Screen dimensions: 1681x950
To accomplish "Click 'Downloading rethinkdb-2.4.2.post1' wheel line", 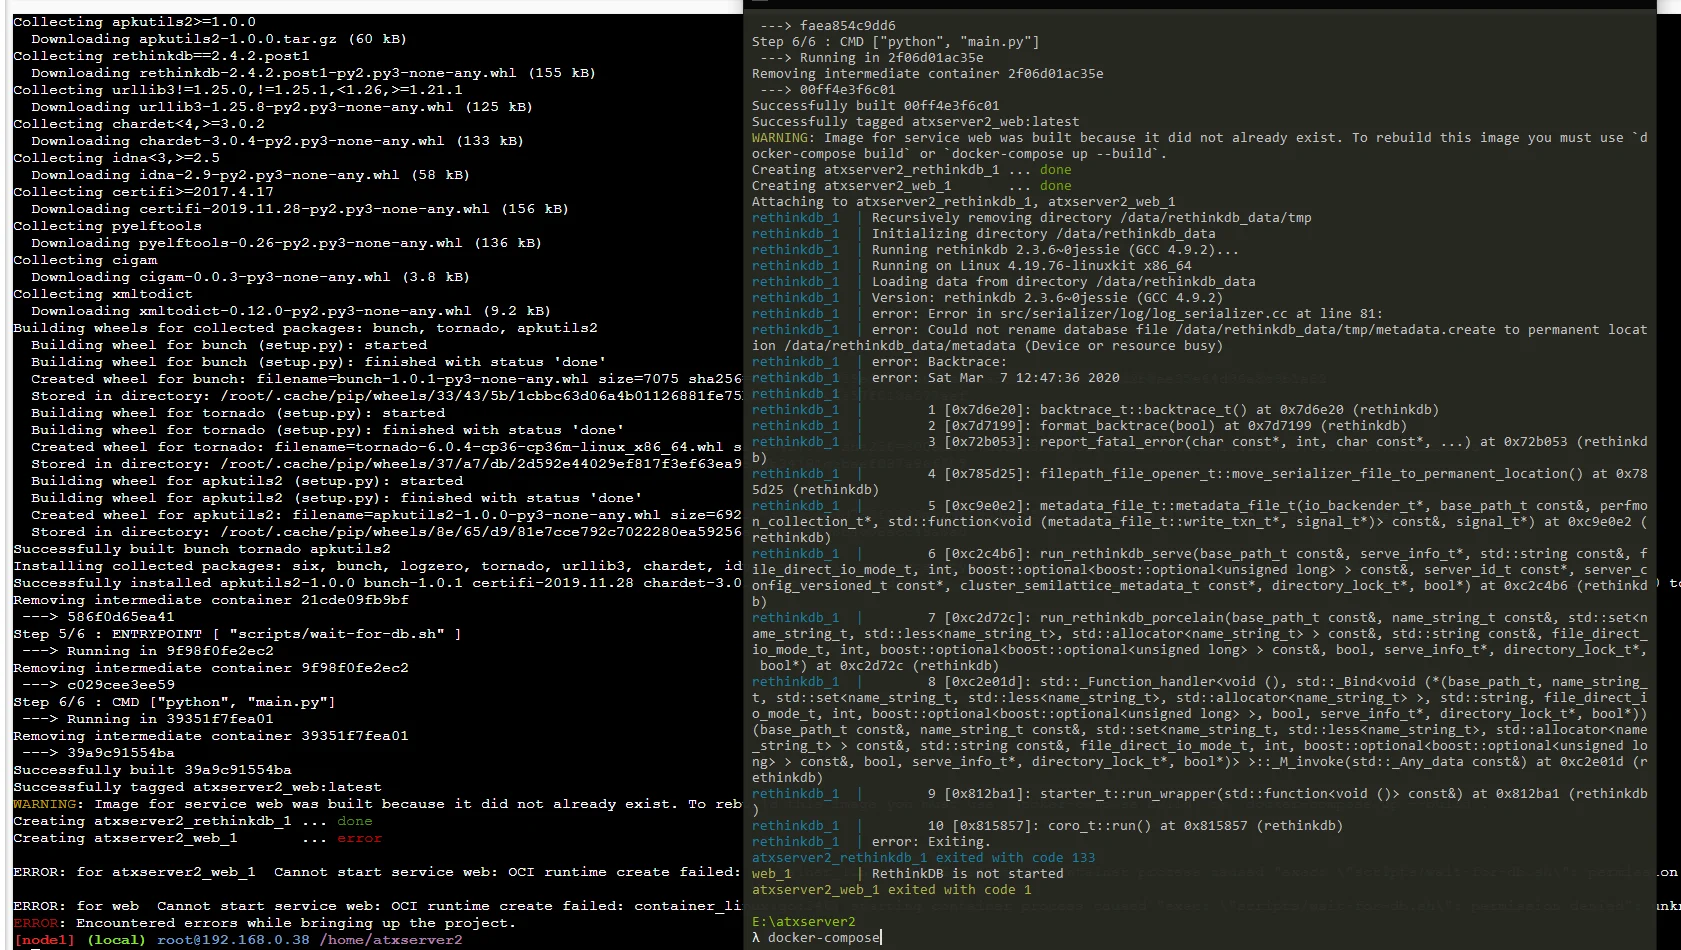I will coord(313,73).
